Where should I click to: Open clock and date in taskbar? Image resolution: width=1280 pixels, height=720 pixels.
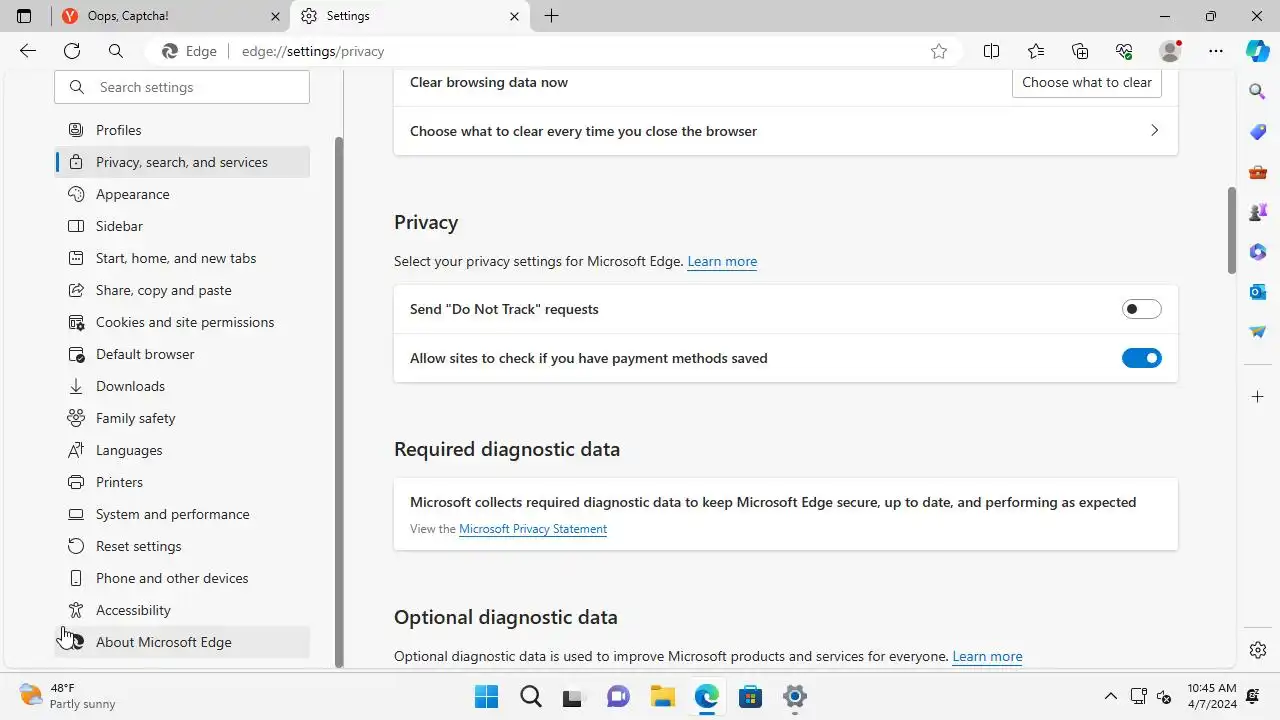click(1212, 696)
